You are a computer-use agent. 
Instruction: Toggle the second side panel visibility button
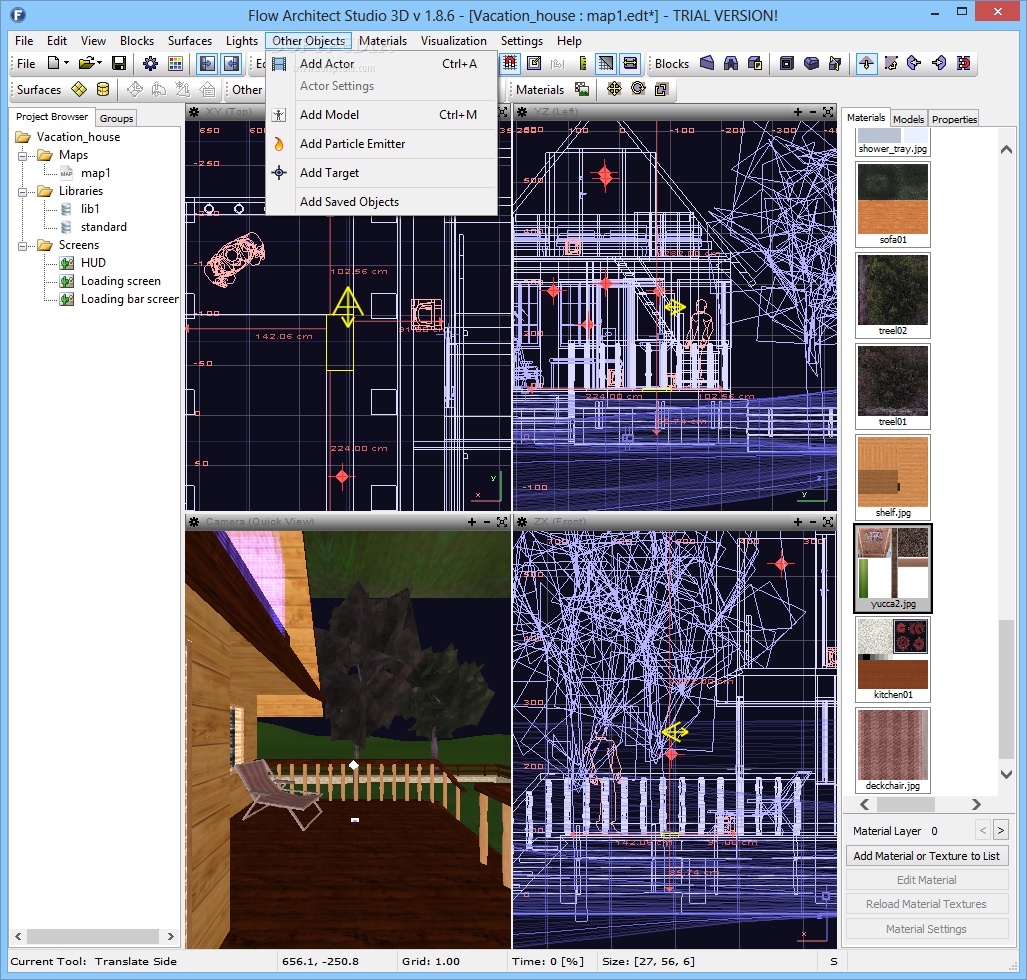coord(232,64)
